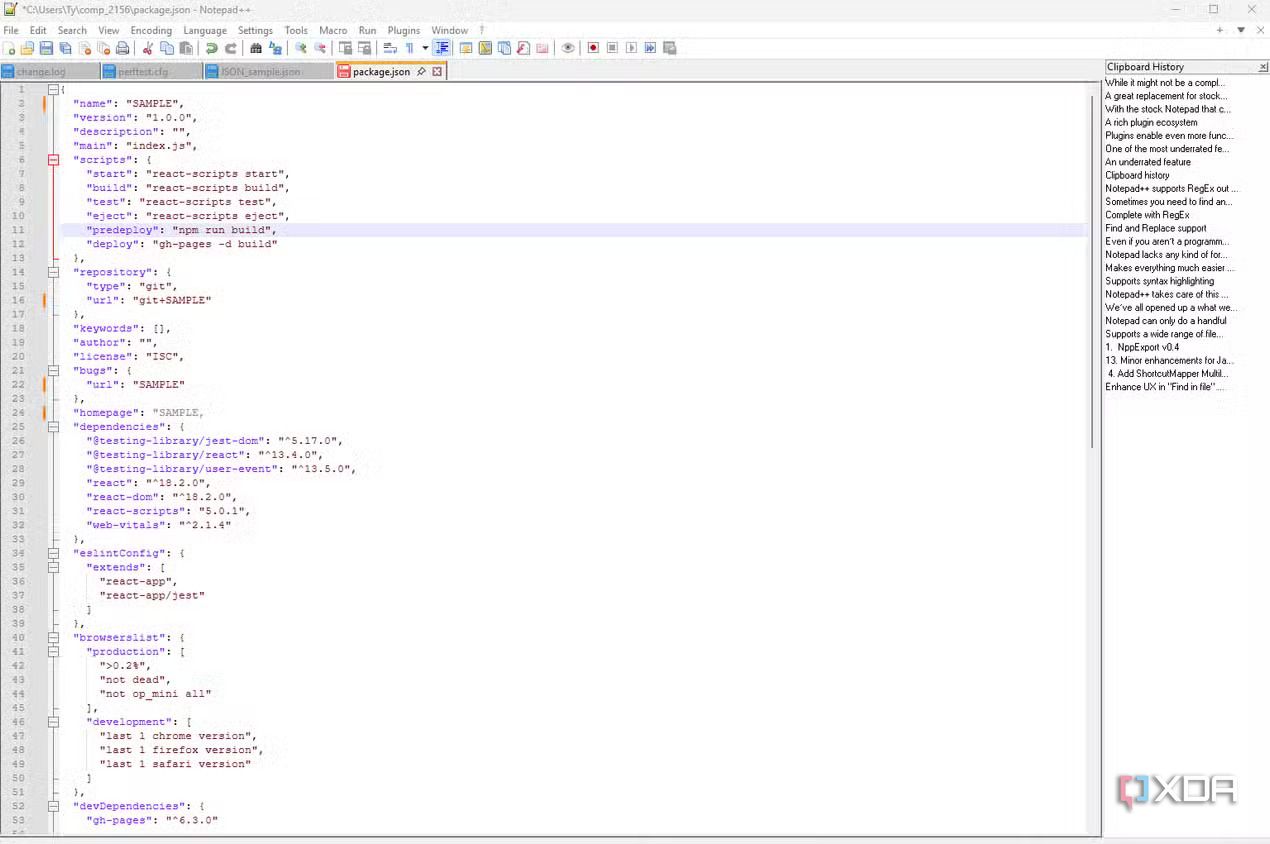Click the Print toolbar icon
Viewport: 1270px width, 844px height.
coord(122,48)
